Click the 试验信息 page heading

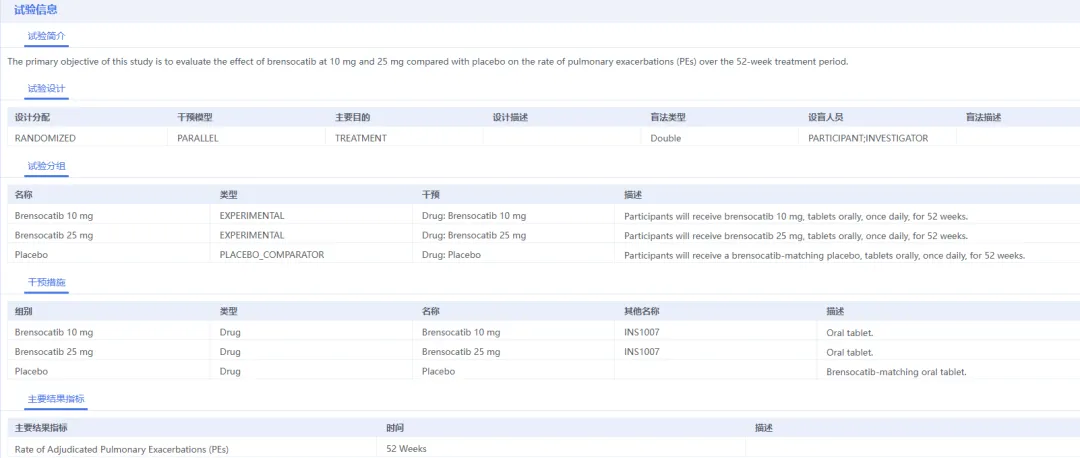35,10
